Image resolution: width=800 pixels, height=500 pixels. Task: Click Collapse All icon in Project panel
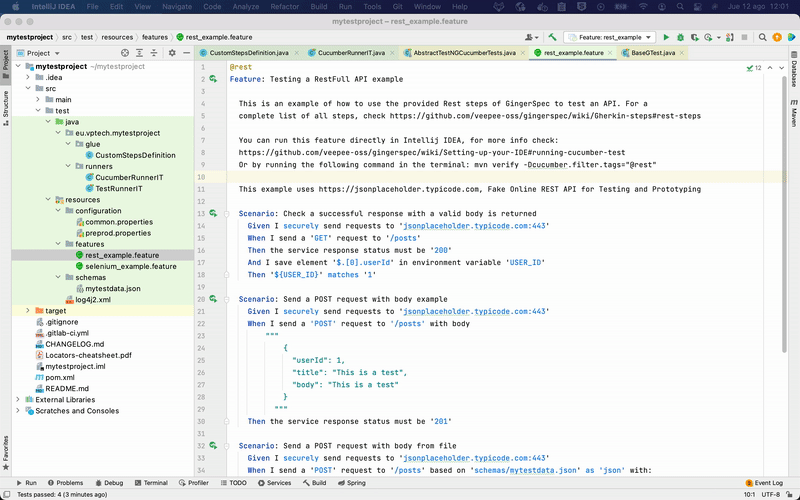pos(154,53)
